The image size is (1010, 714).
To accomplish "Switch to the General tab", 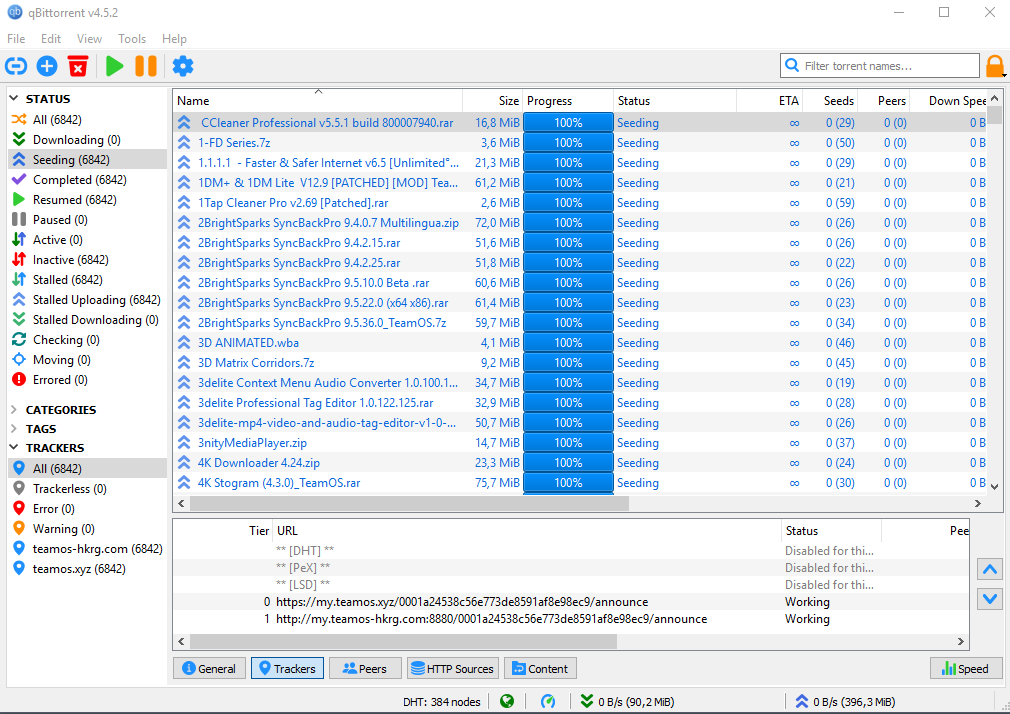I will (x=209, y=668).
